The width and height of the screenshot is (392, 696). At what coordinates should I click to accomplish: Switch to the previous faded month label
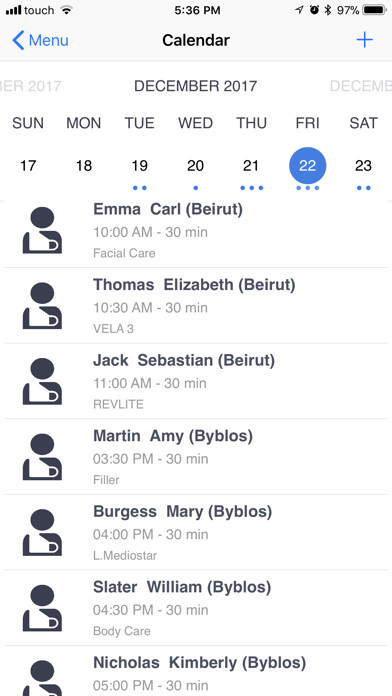pyautogui.click(x=30, y=86)
